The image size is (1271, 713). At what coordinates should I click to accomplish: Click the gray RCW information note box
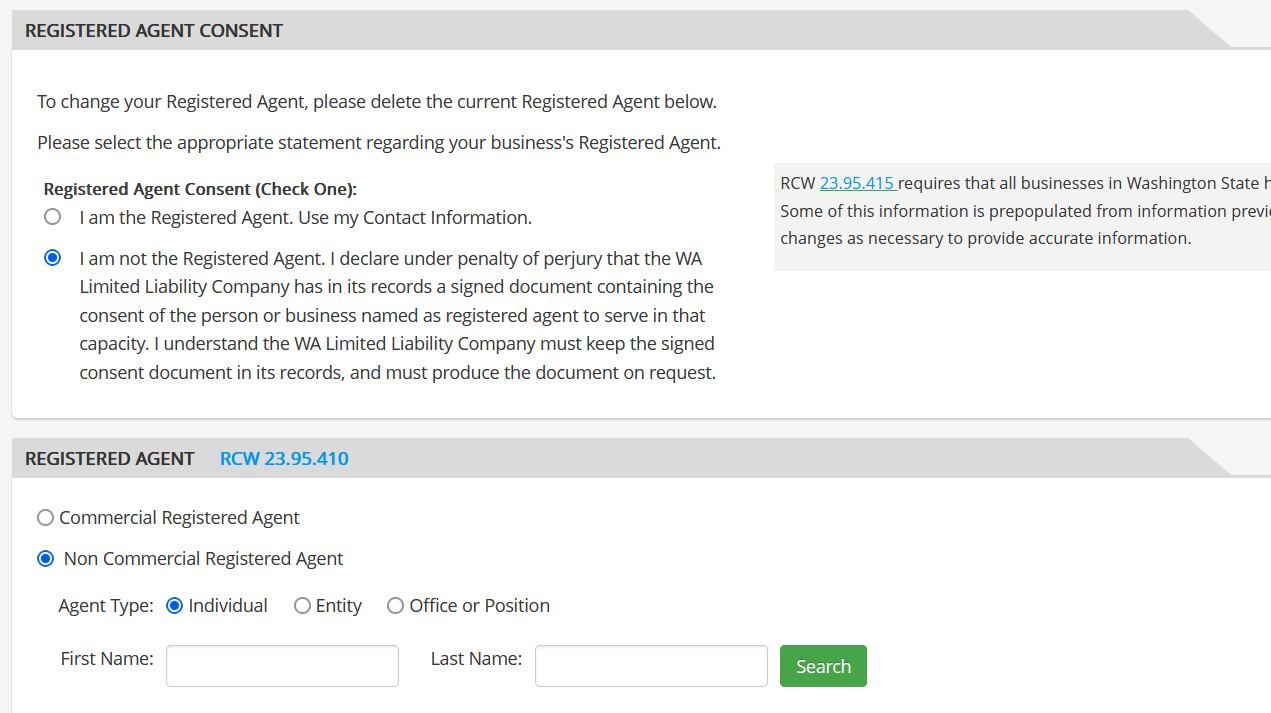1022,217
